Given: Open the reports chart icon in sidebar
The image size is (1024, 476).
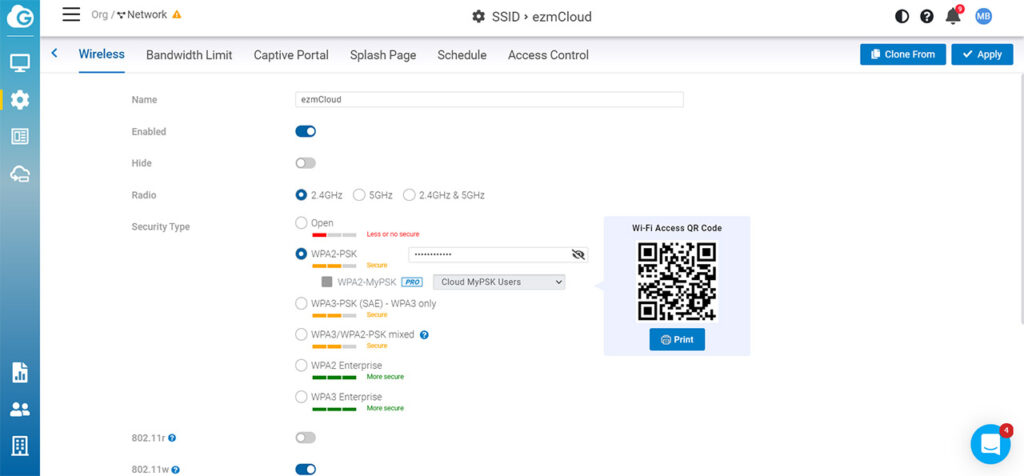Looking at the screenshot, I should [x=20, y=373].
